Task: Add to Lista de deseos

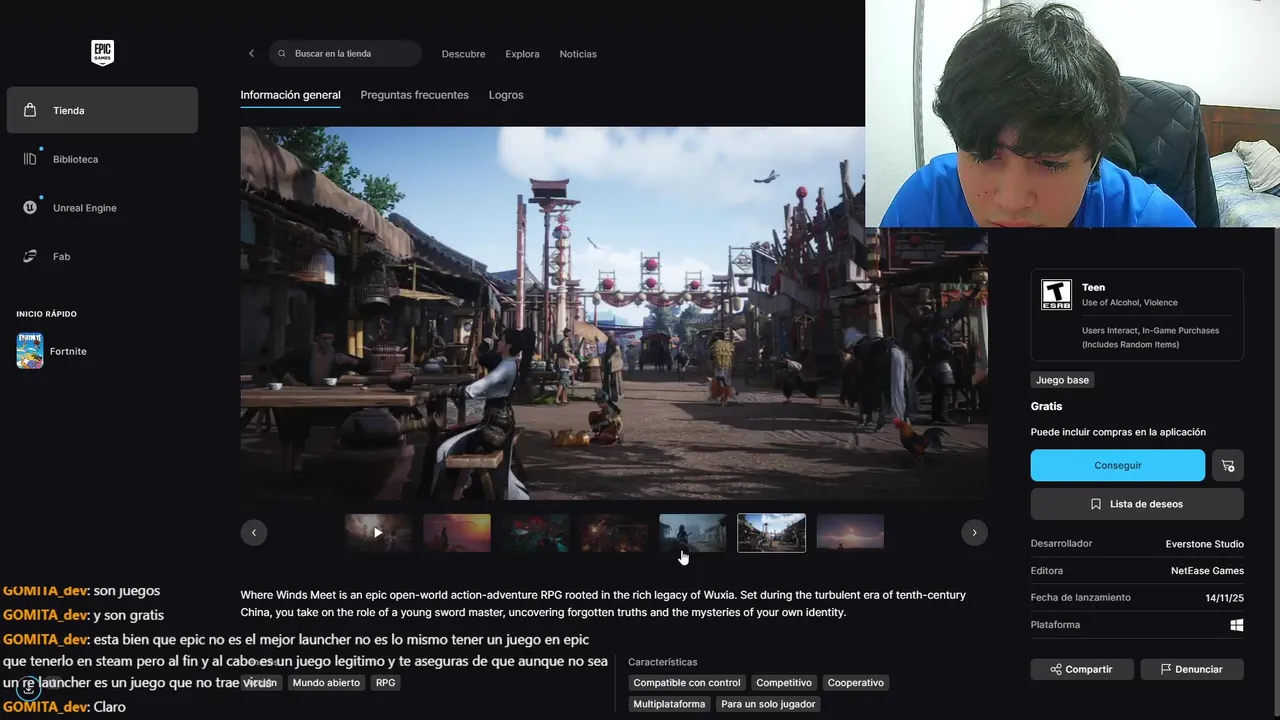Action: 1137,504
